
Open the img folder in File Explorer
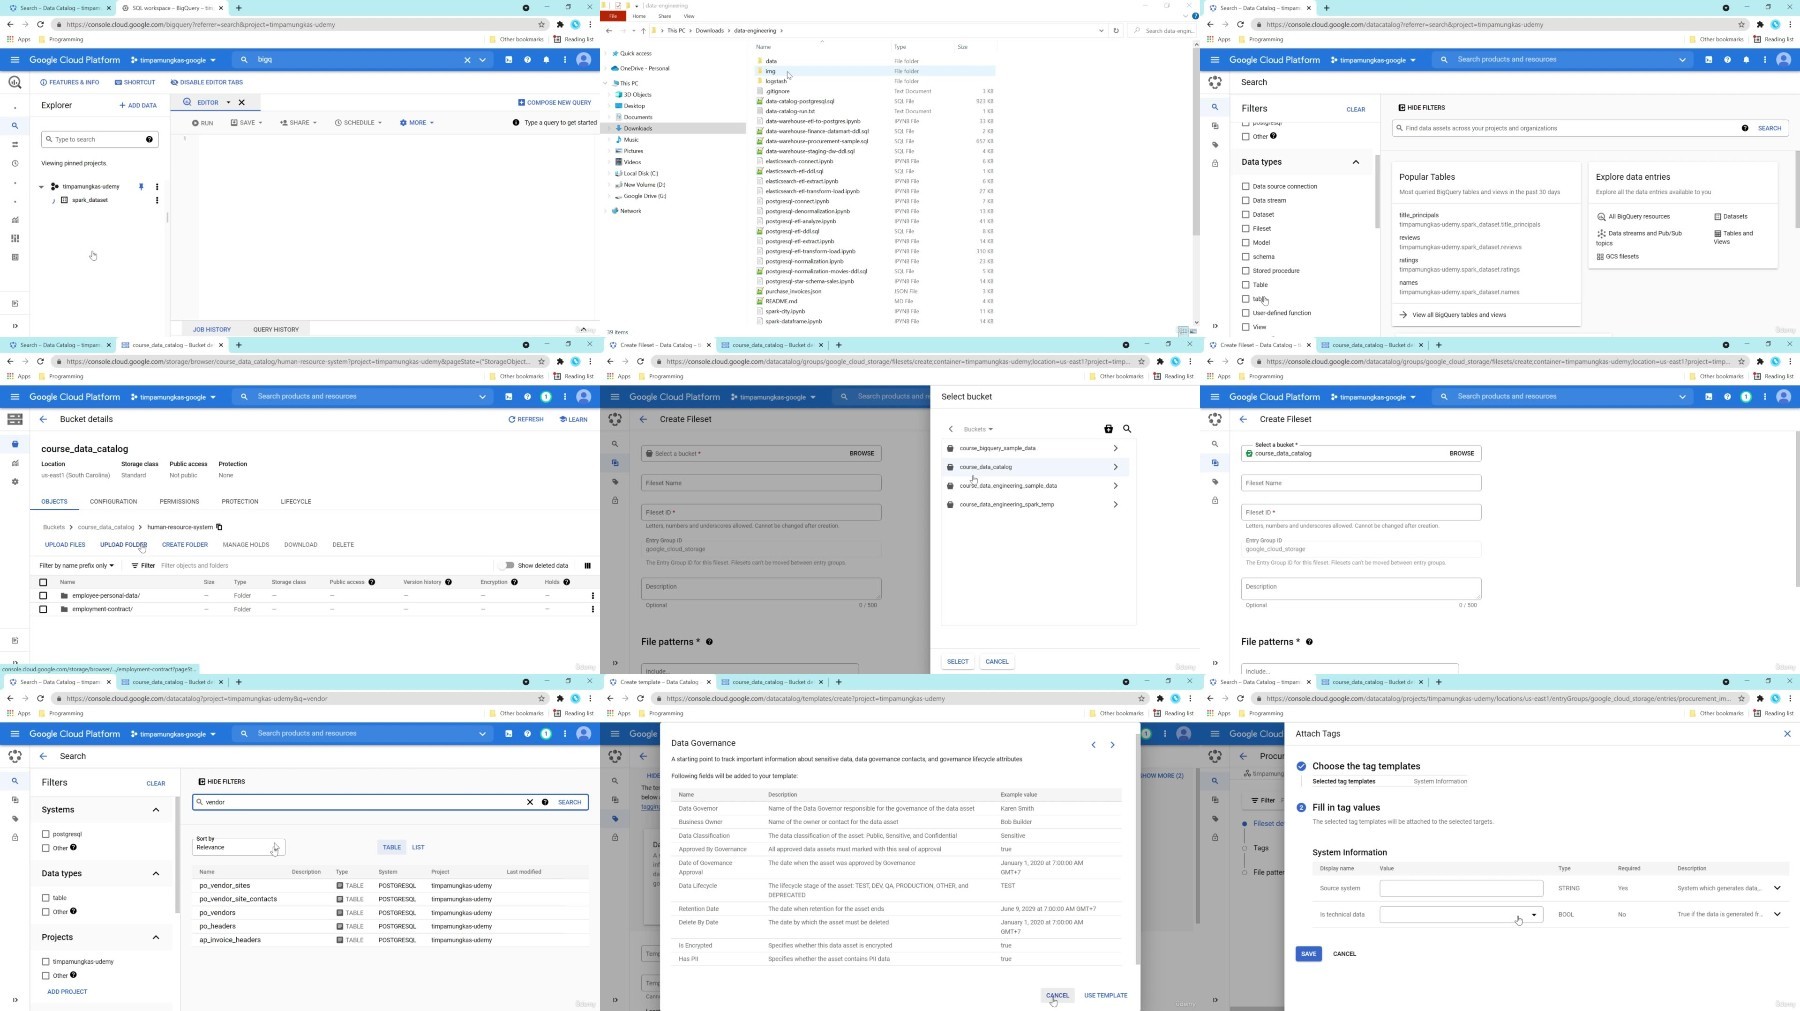coord(771,71)
